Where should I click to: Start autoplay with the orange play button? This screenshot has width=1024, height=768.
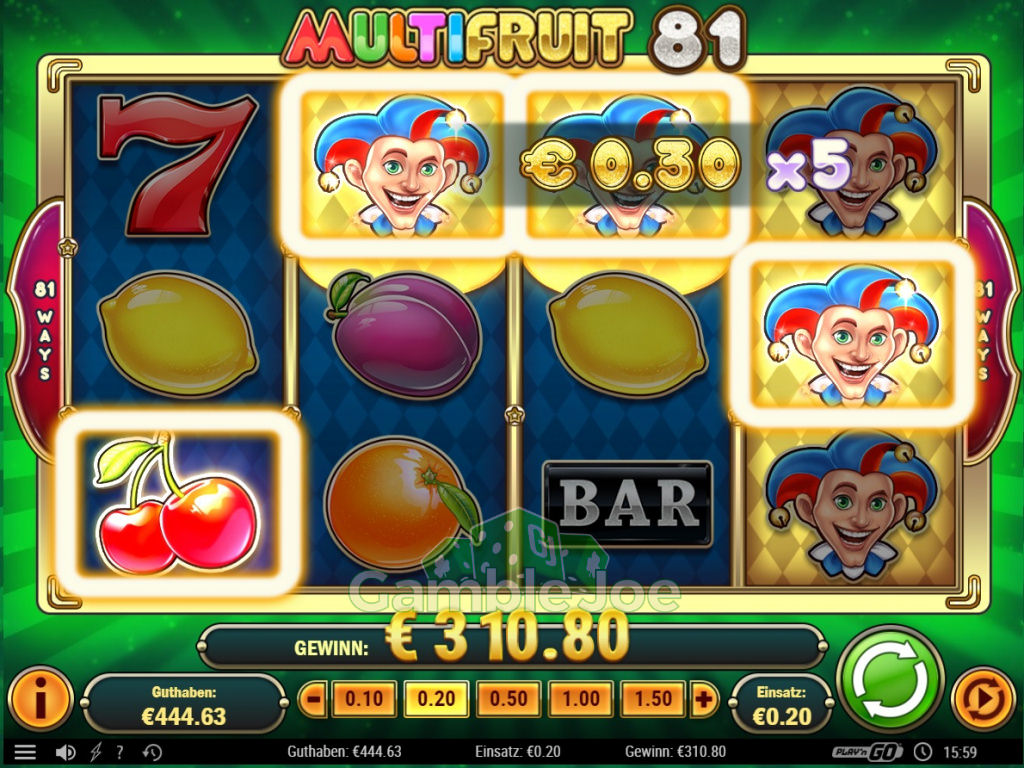983,699
